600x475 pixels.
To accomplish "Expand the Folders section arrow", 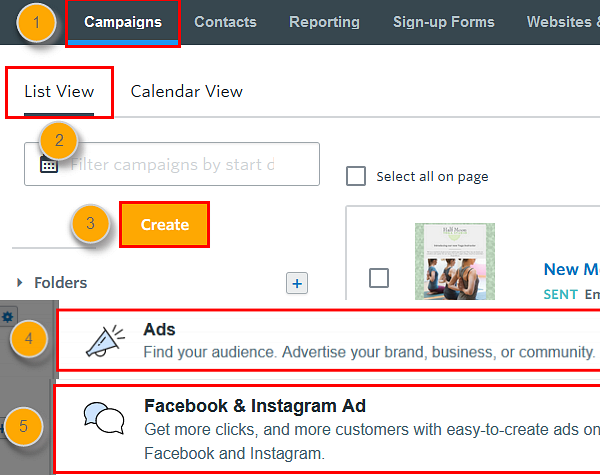I will tap(20, 282).
